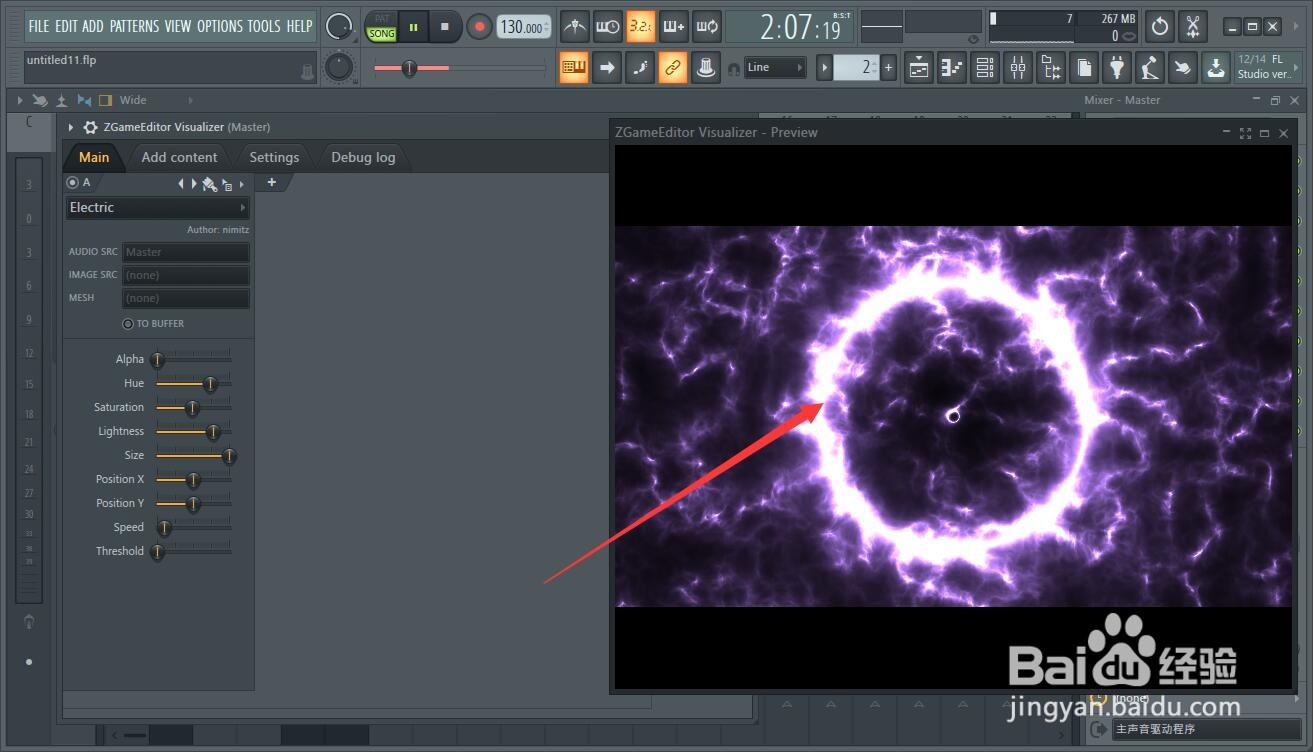Toggle auto-scrolling arrow icon
Image resolution: width=1313 pixels, height=752 pixels.
coord(607,68)
